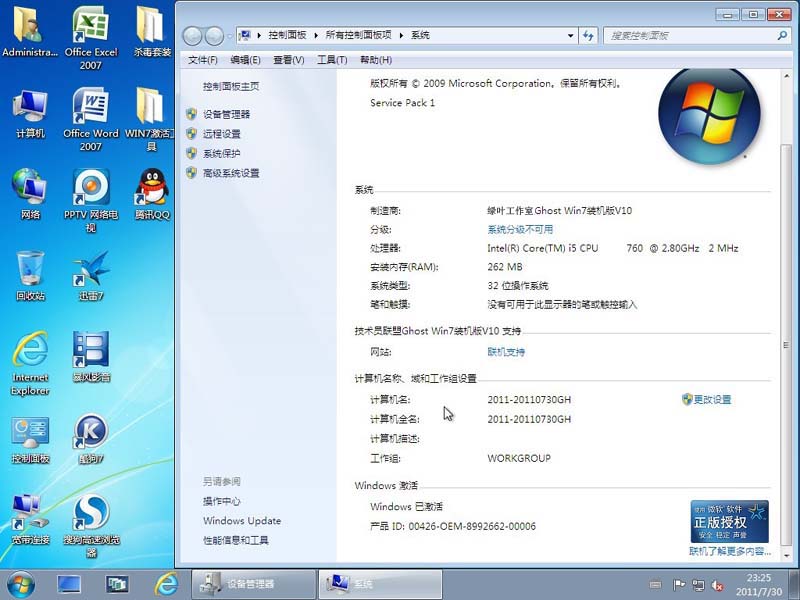This screenshot has height=600, width=800.
Task: Open 高级系统设置 from sidebar
Action: 231,173
